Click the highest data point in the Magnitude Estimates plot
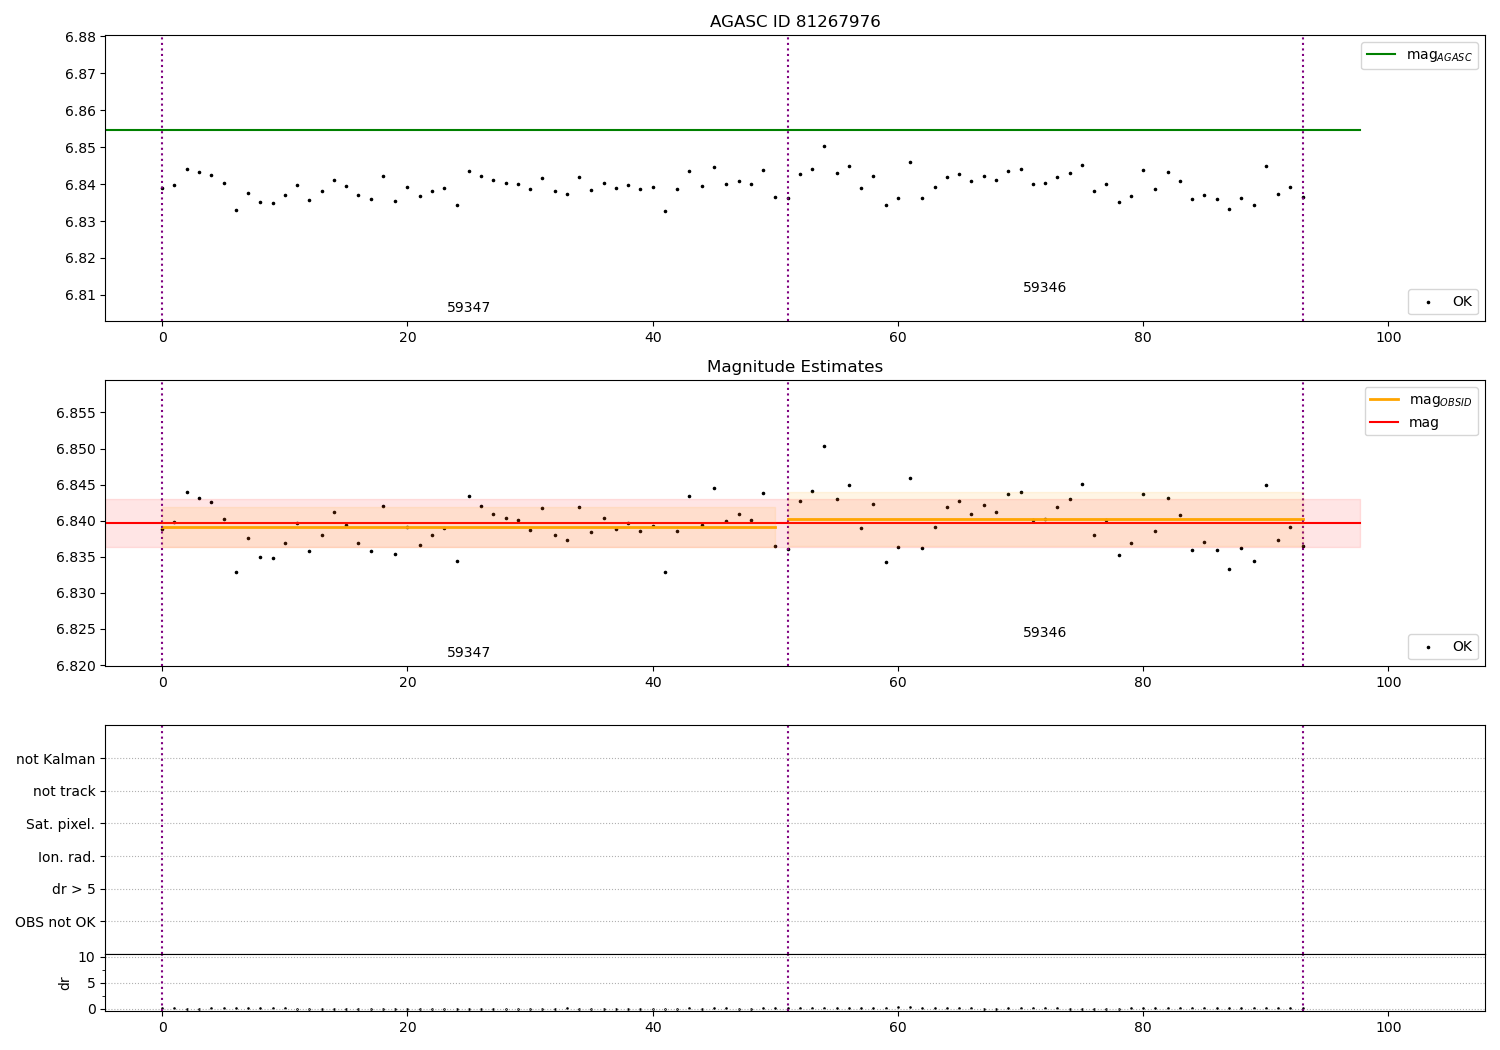This screenshot has height=1050, width=1500. [x=824, y=446]
